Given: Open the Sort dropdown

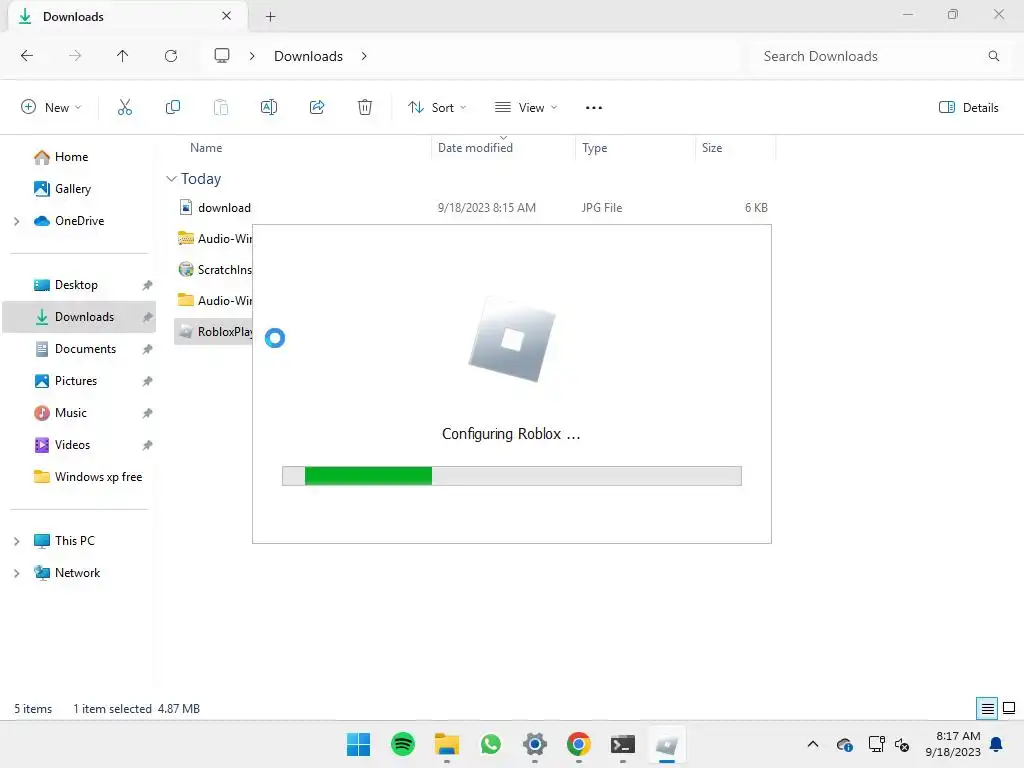Looking at the screenshot, I should click(x=437, y=108).
